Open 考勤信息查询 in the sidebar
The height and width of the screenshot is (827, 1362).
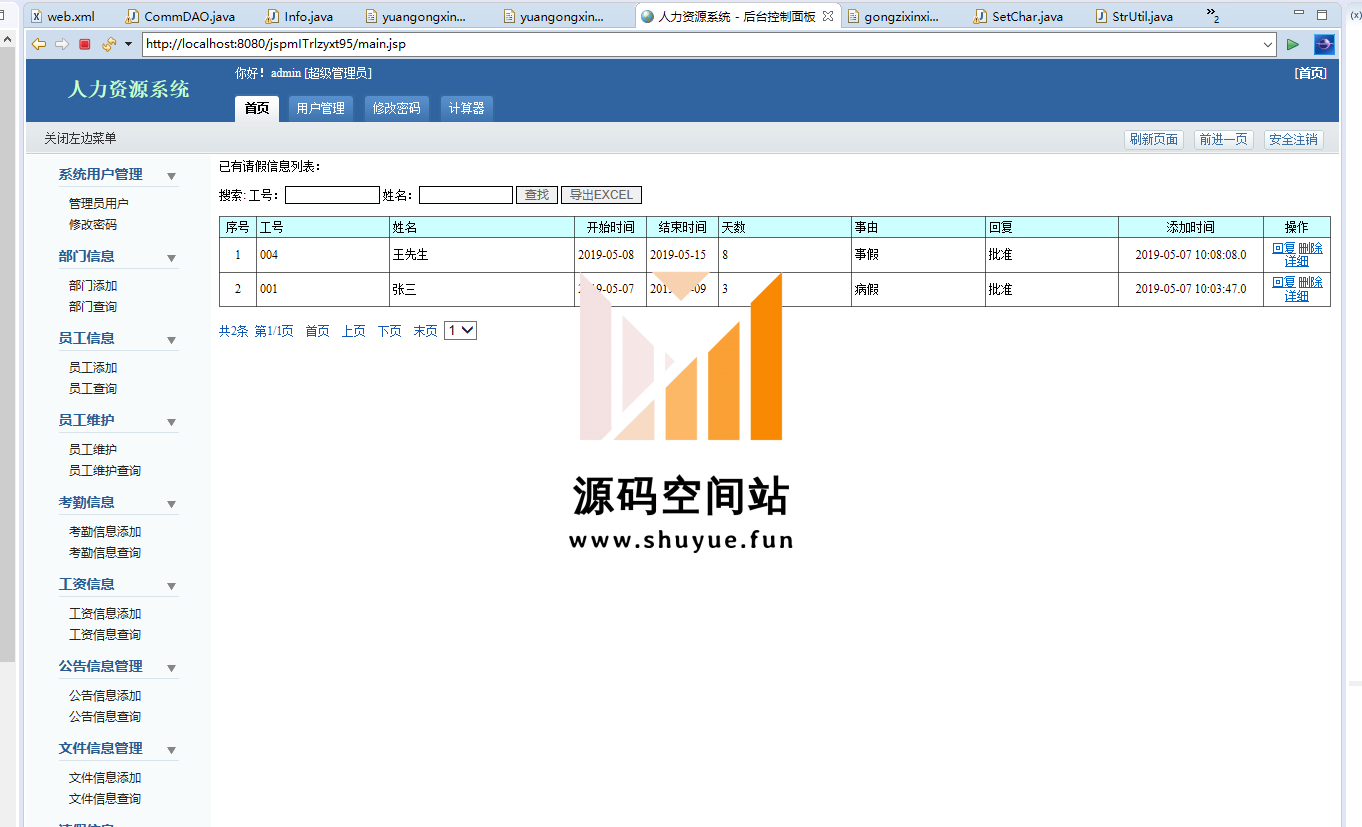click(x=105, y=553)
